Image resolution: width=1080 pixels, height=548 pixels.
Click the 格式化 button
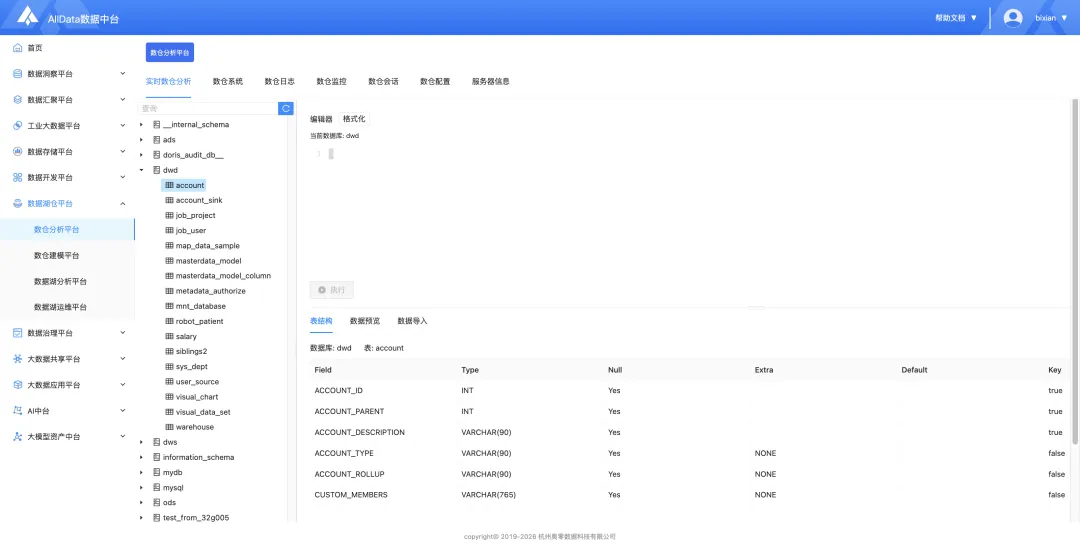(x=354, y=119)
